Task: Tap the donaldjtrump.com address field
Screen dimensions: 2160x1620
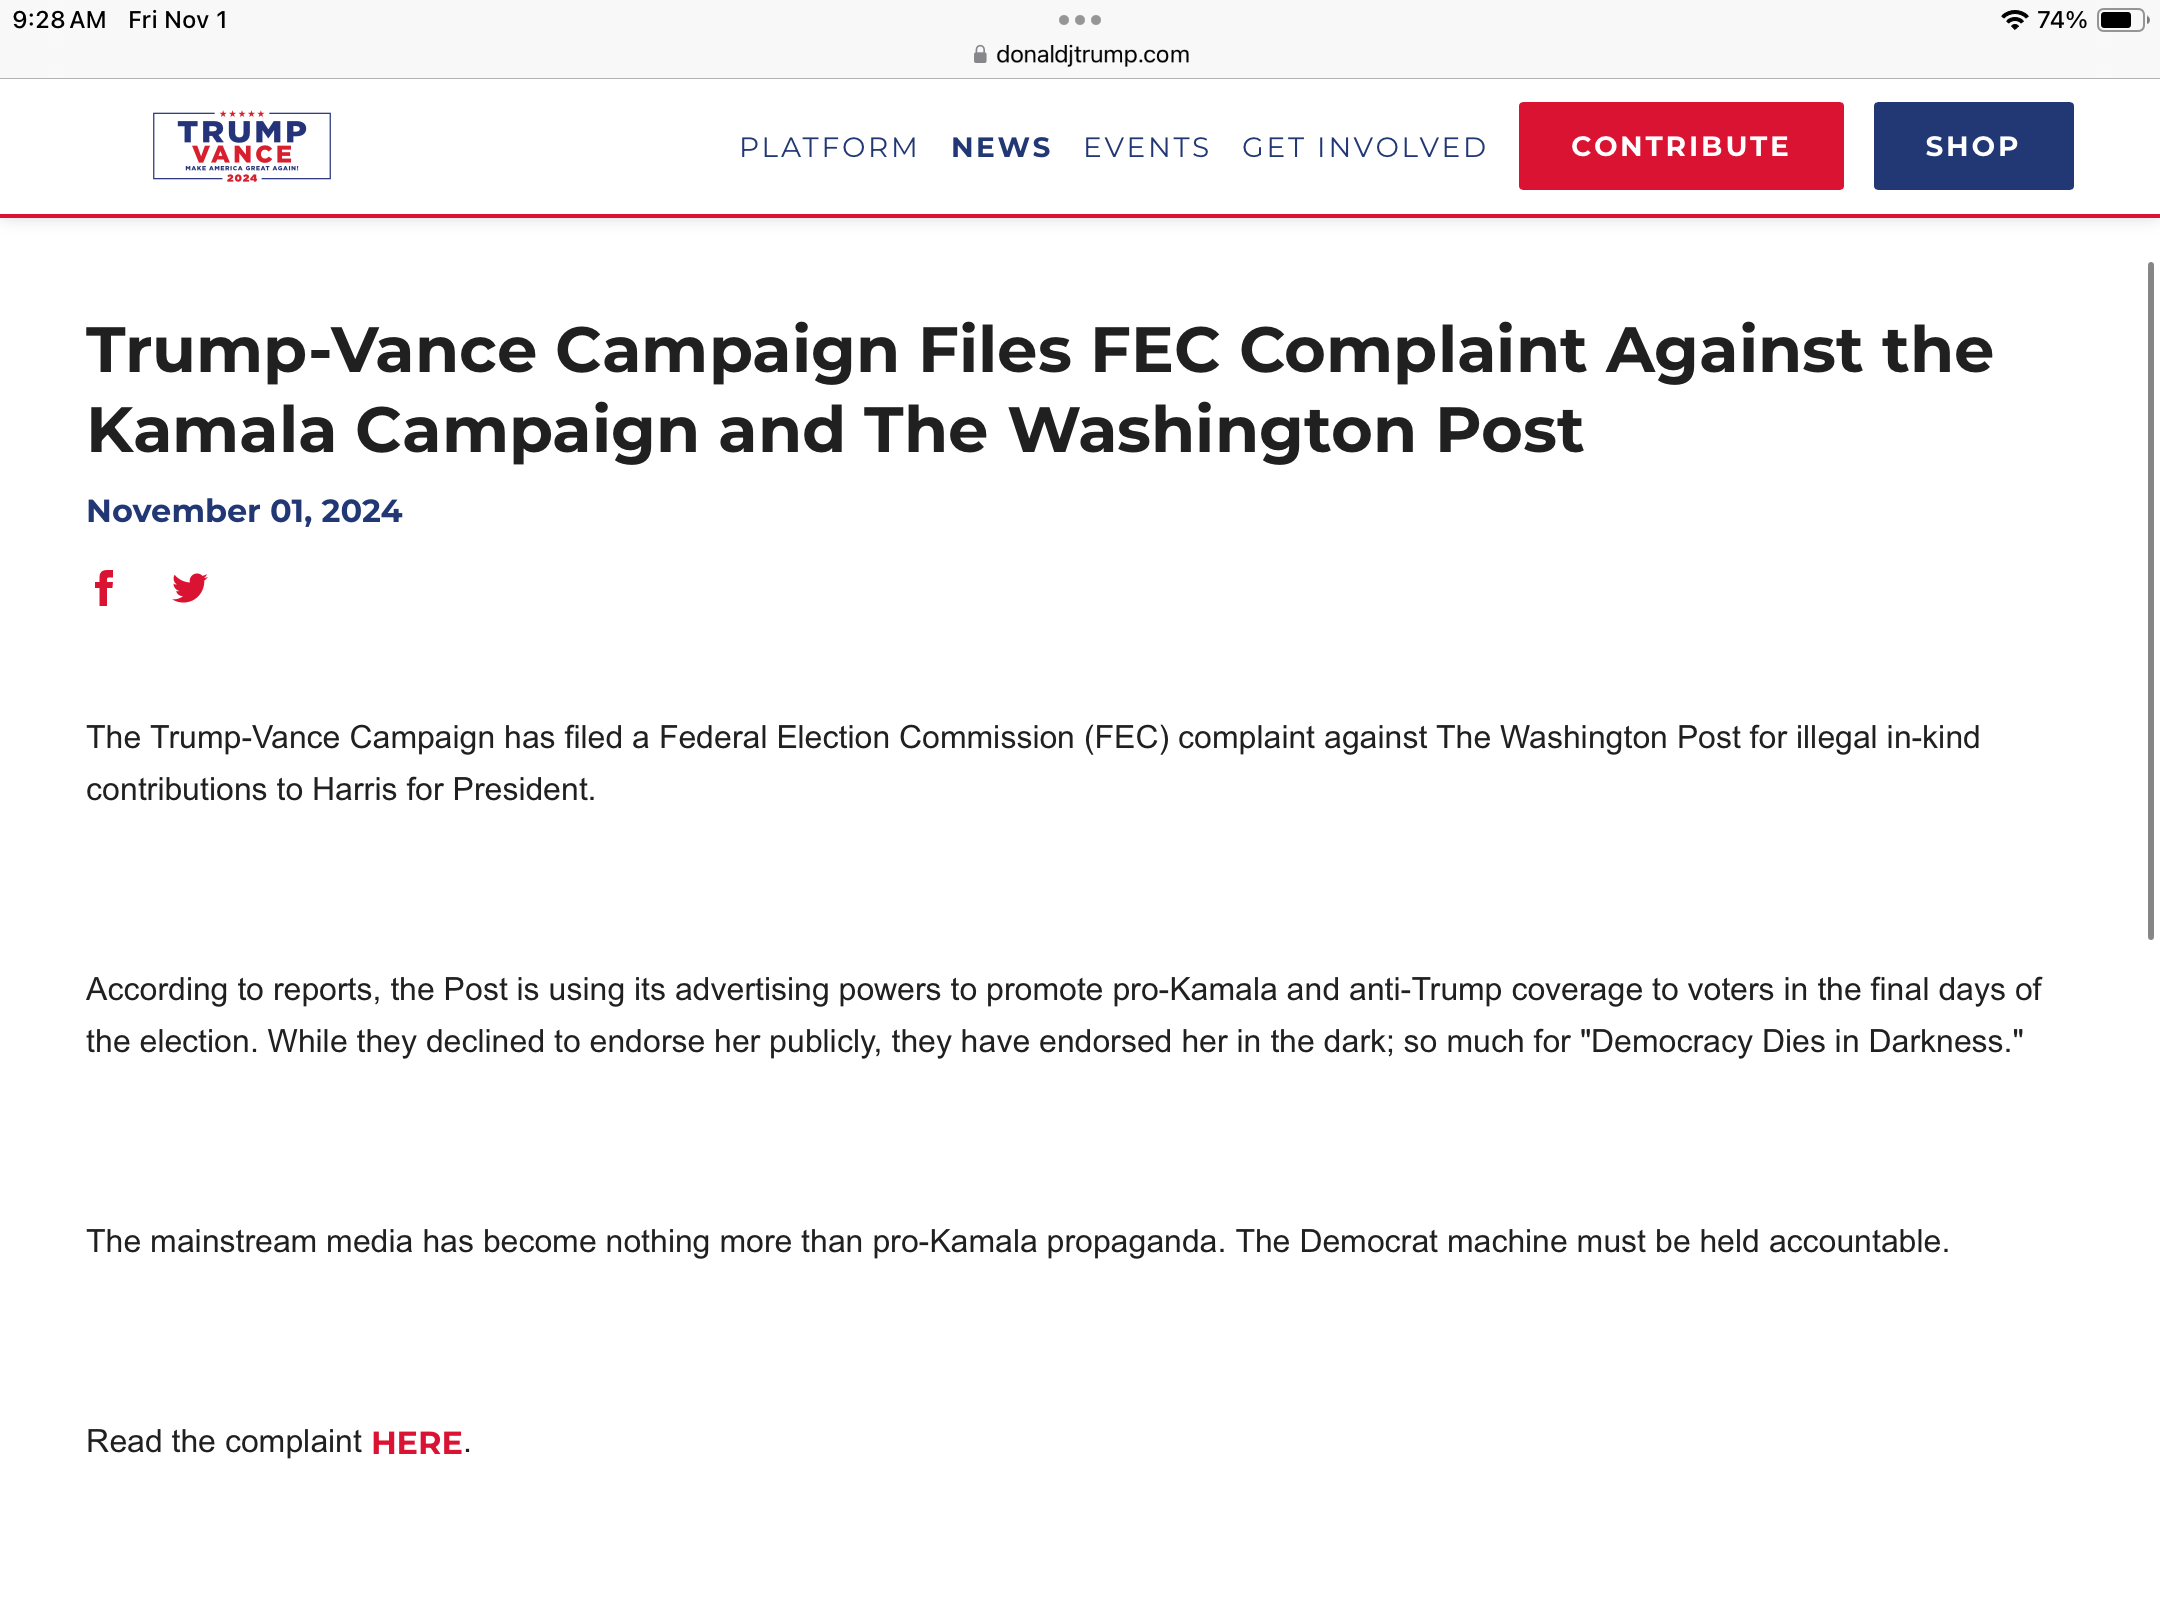Action: (1092, 55)
